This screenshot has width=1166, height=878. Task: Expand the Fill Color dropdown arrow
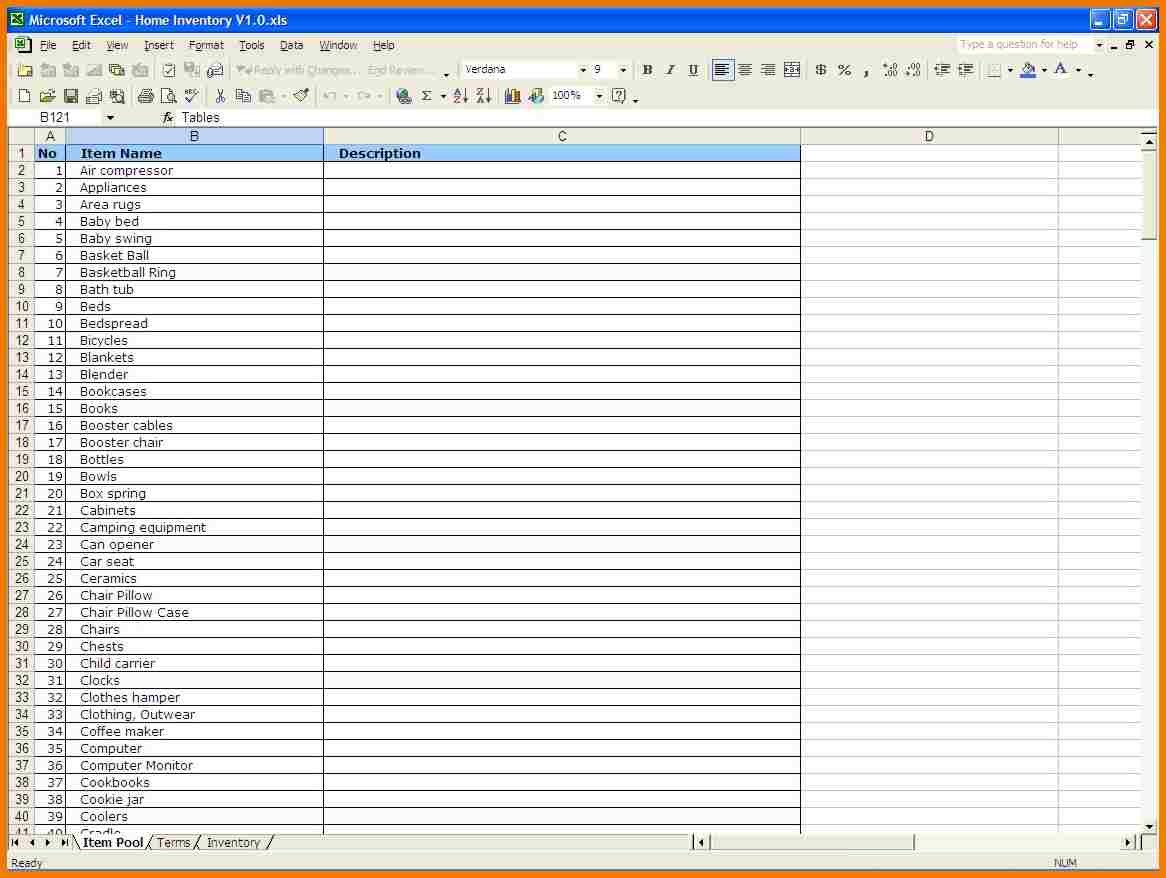click(1044, 70)
